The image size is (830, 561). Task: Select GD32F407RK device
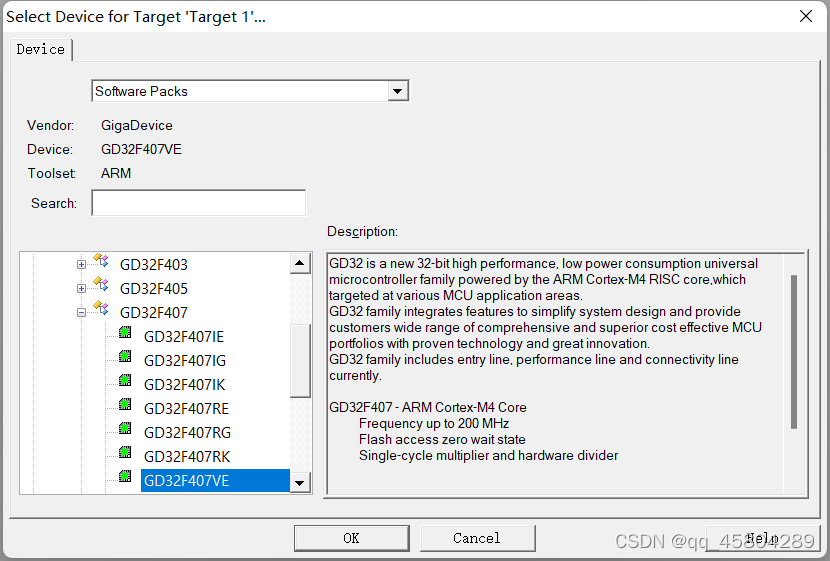pyautogui.click(x=187, y=457)
